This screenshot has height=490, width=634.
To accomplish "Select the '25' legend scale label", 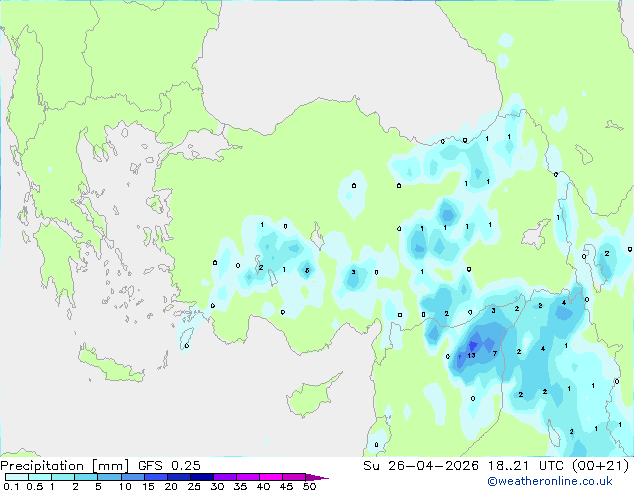I will [x=194, y=486].
